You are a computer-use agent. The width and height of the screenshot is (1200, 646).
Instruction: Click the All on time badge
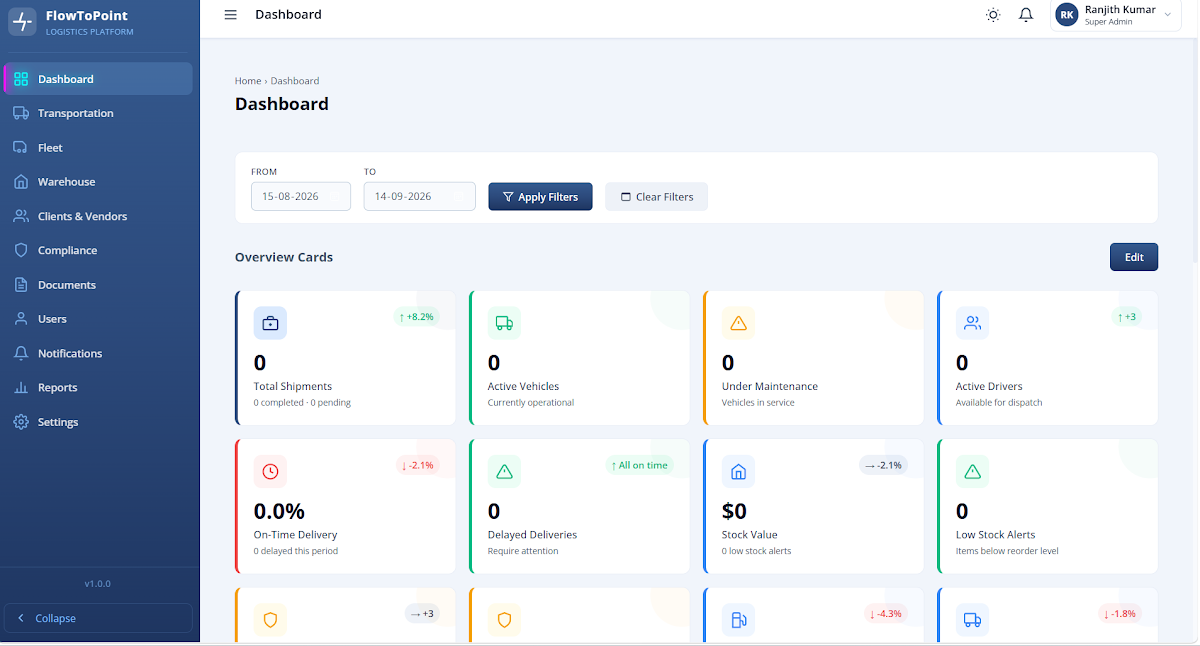click(x=639, y=465)
